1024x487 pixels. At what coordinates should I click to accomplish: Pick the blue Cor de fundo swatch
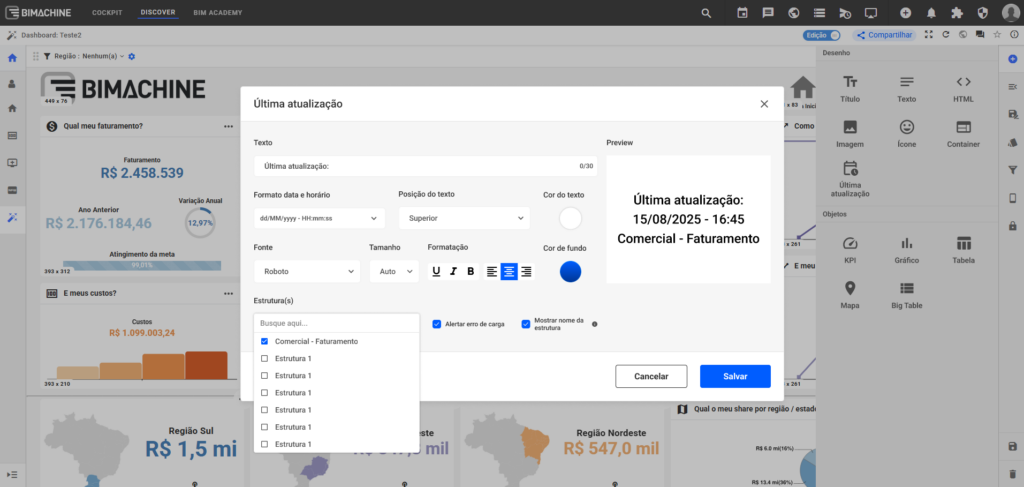570,271
